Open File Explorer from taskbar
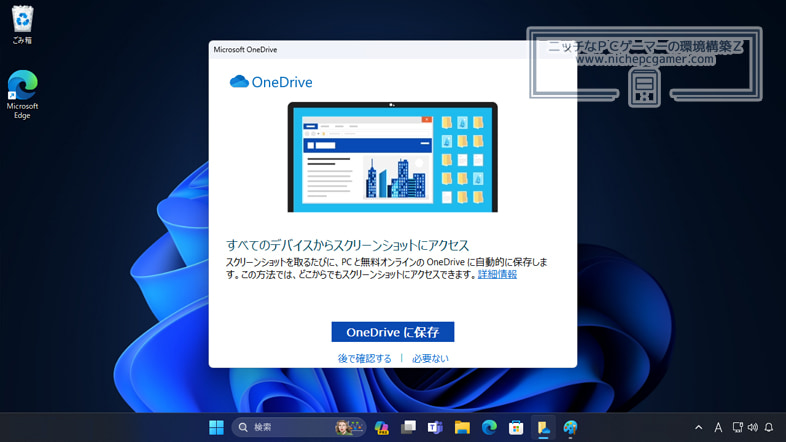The image size is (786, 442). tap(462, 427)
